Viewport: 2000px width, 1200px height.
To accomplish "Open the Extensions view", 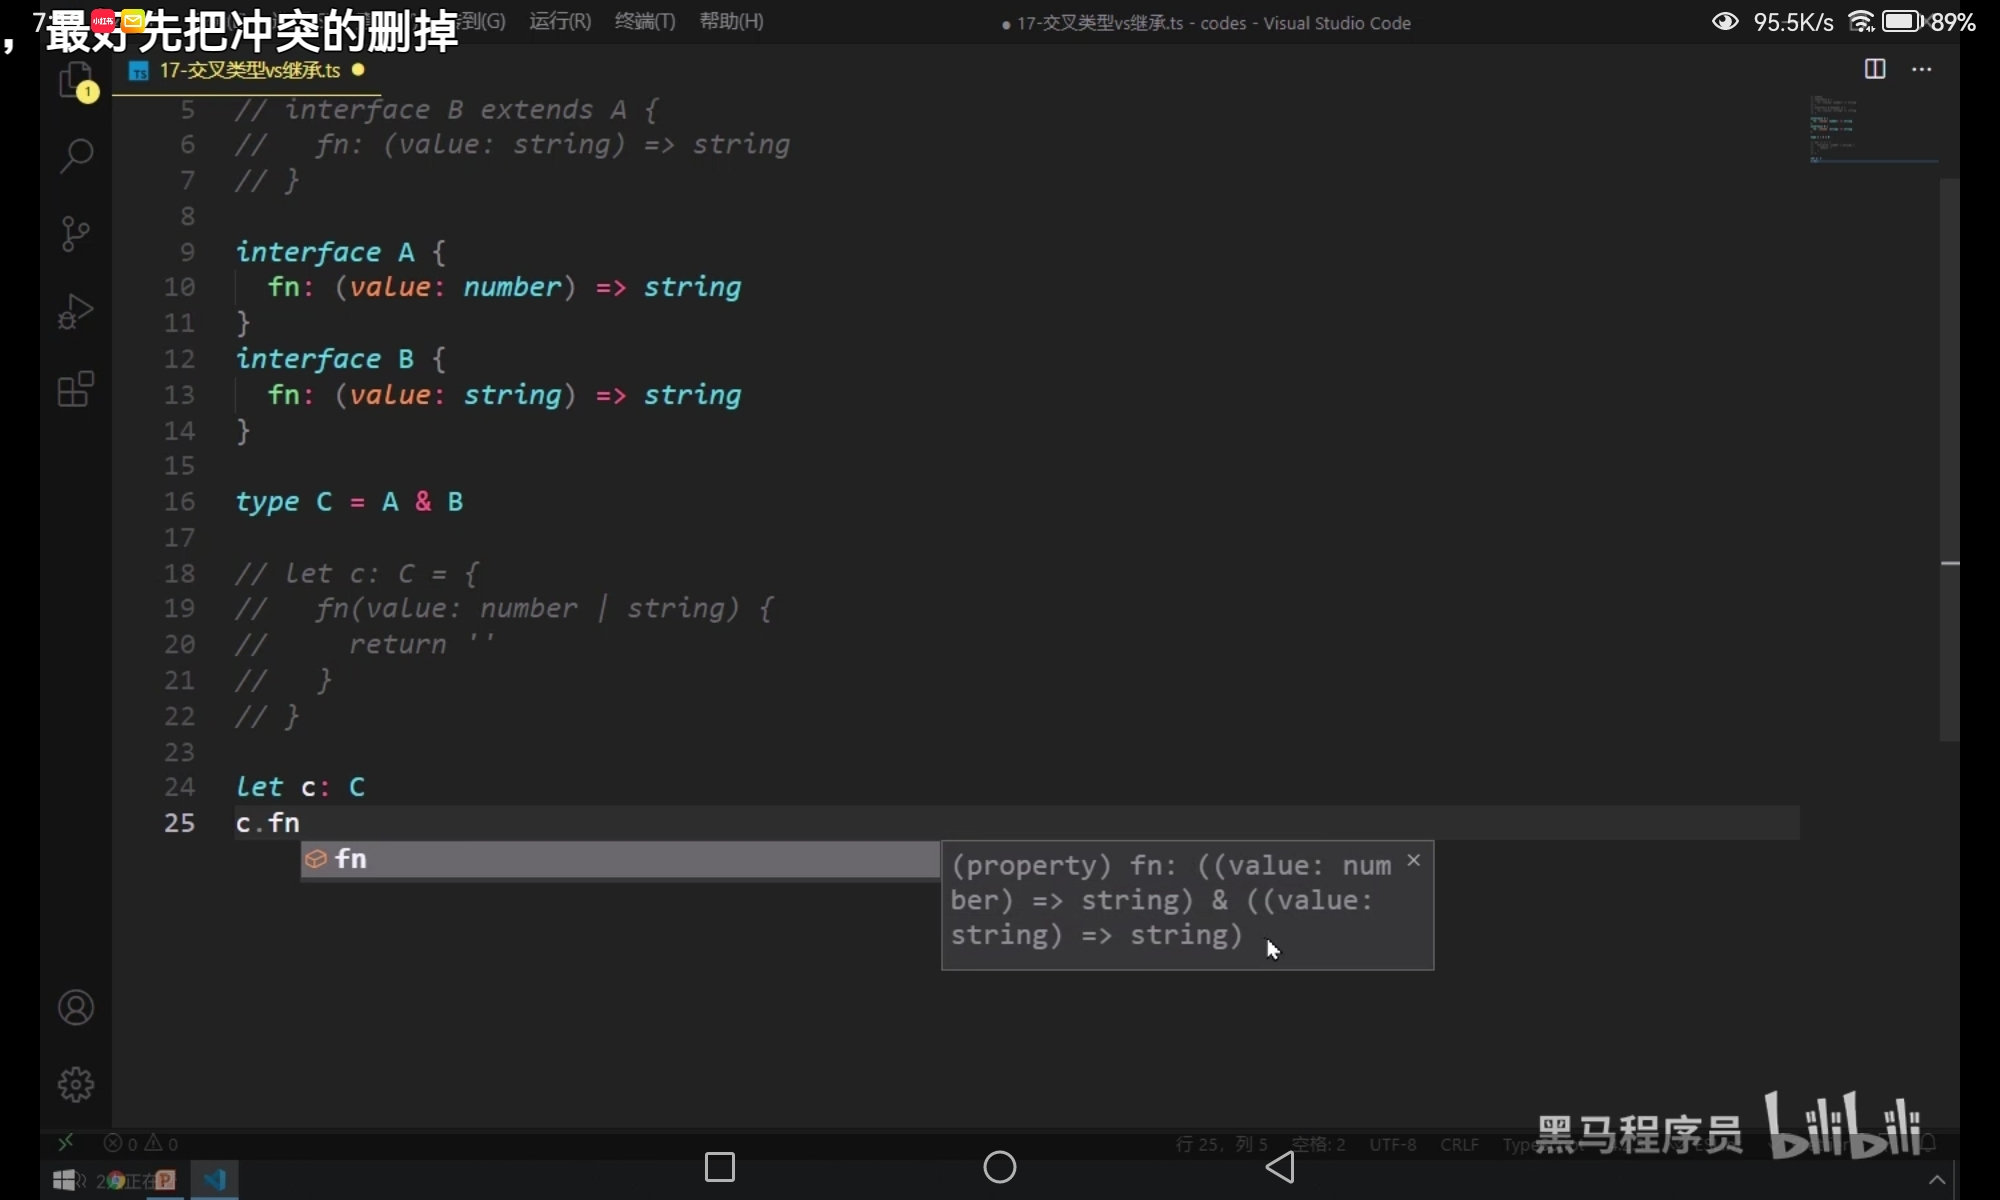I will pos(76,389).
